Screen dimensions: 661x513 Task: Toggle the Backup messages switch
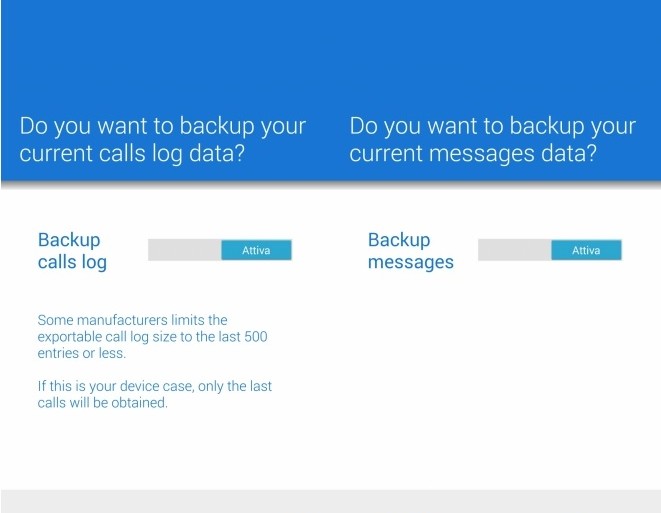click(x=549, y=250)
